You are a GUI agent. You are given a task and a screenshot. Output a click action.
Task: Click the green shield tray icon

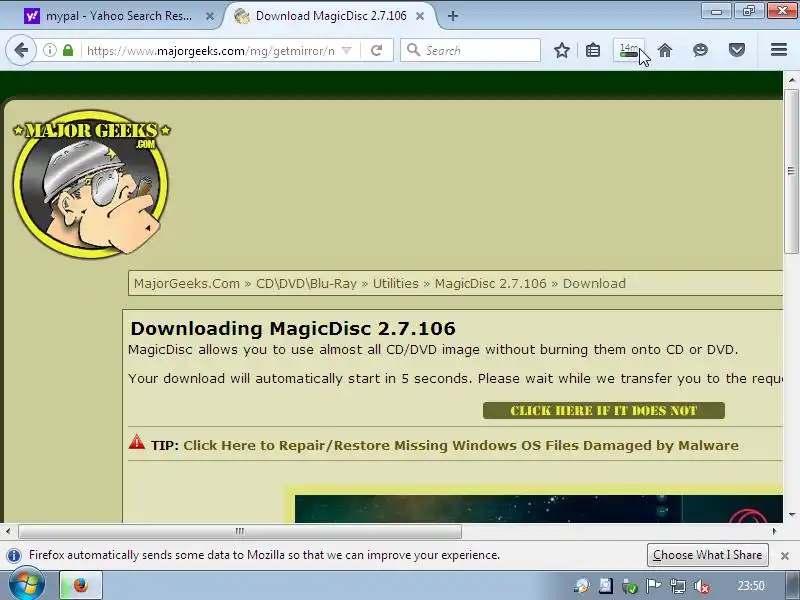point(630,586)
